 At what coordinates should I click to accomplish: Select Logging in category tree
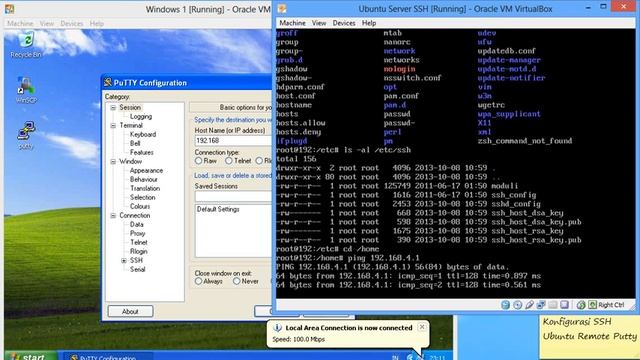pos(141,117)
